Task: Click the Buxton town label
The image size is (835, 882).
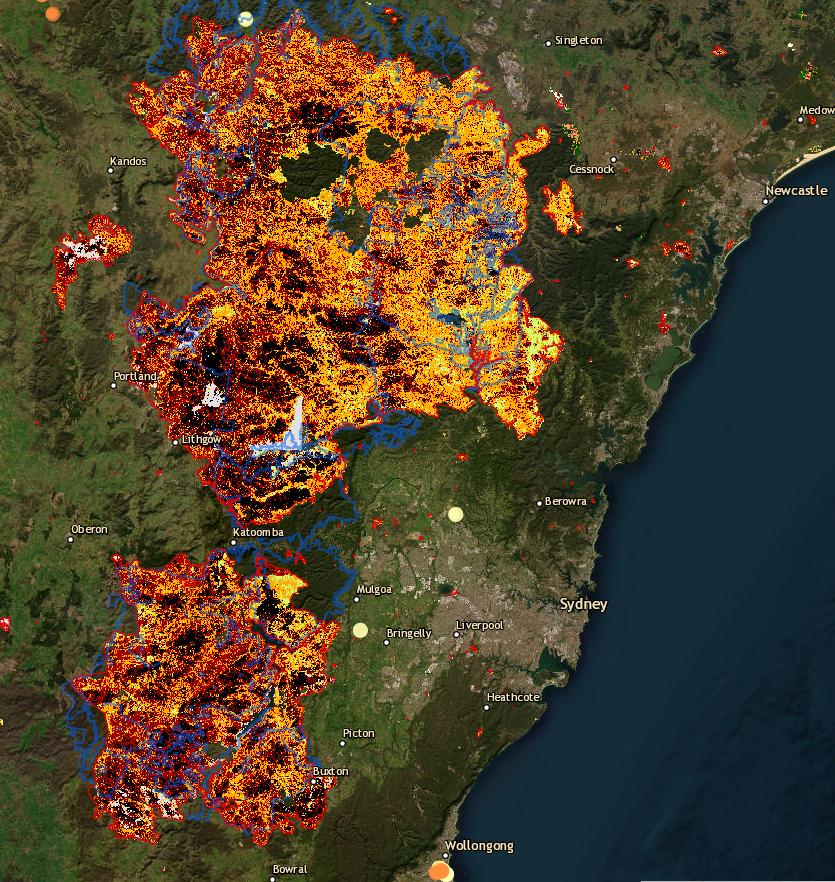Action: click(330, 771)
